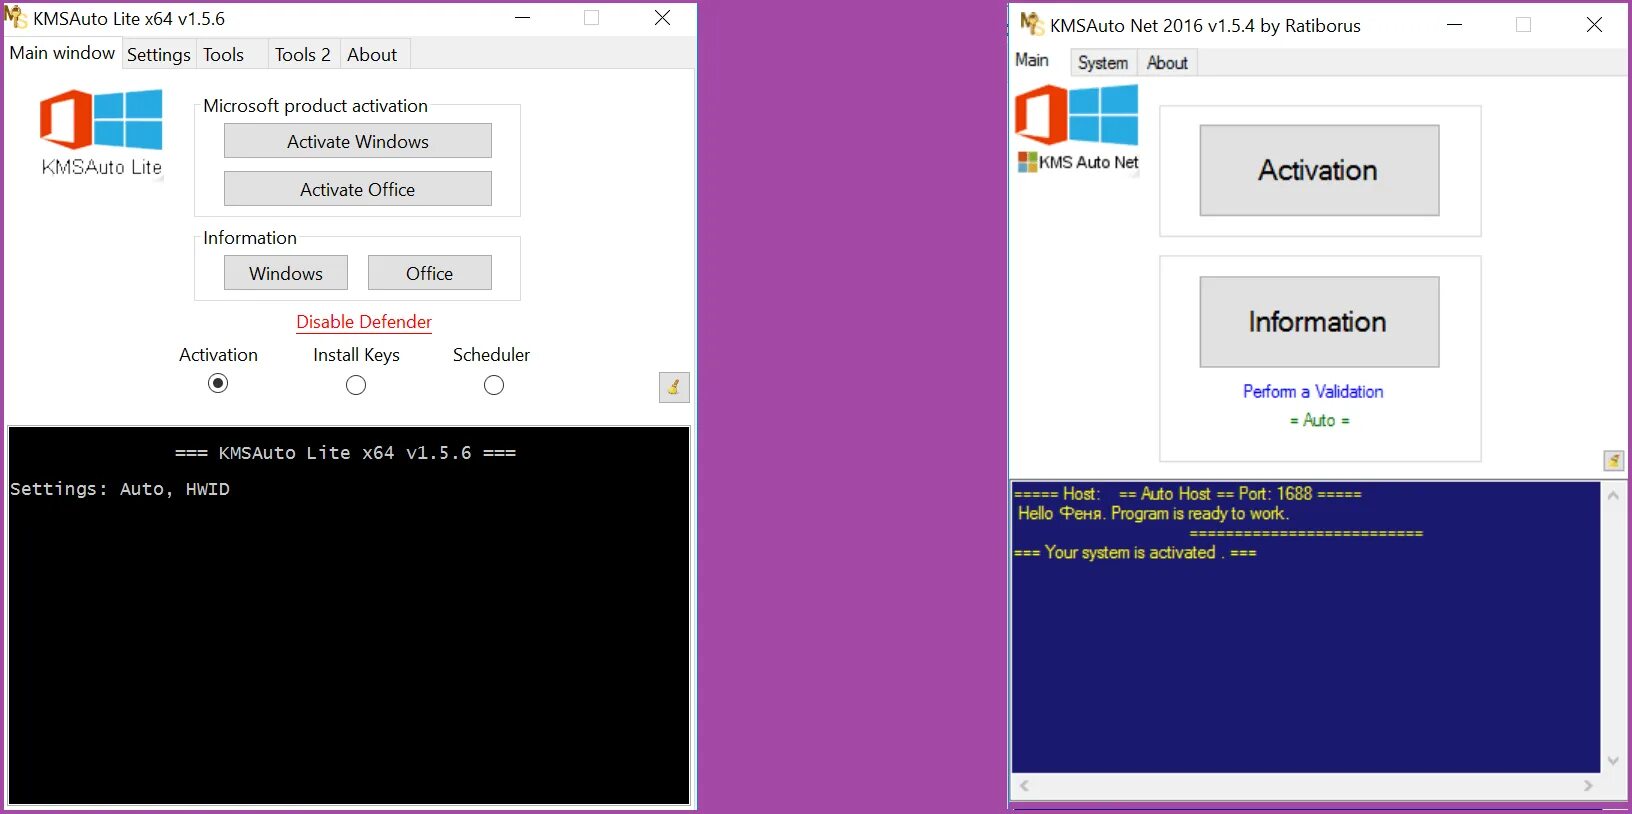This screenshot has height=814, width=1632.
Task: Open the About tab in KMSAuto Net
Action: tap(1167, 63)
